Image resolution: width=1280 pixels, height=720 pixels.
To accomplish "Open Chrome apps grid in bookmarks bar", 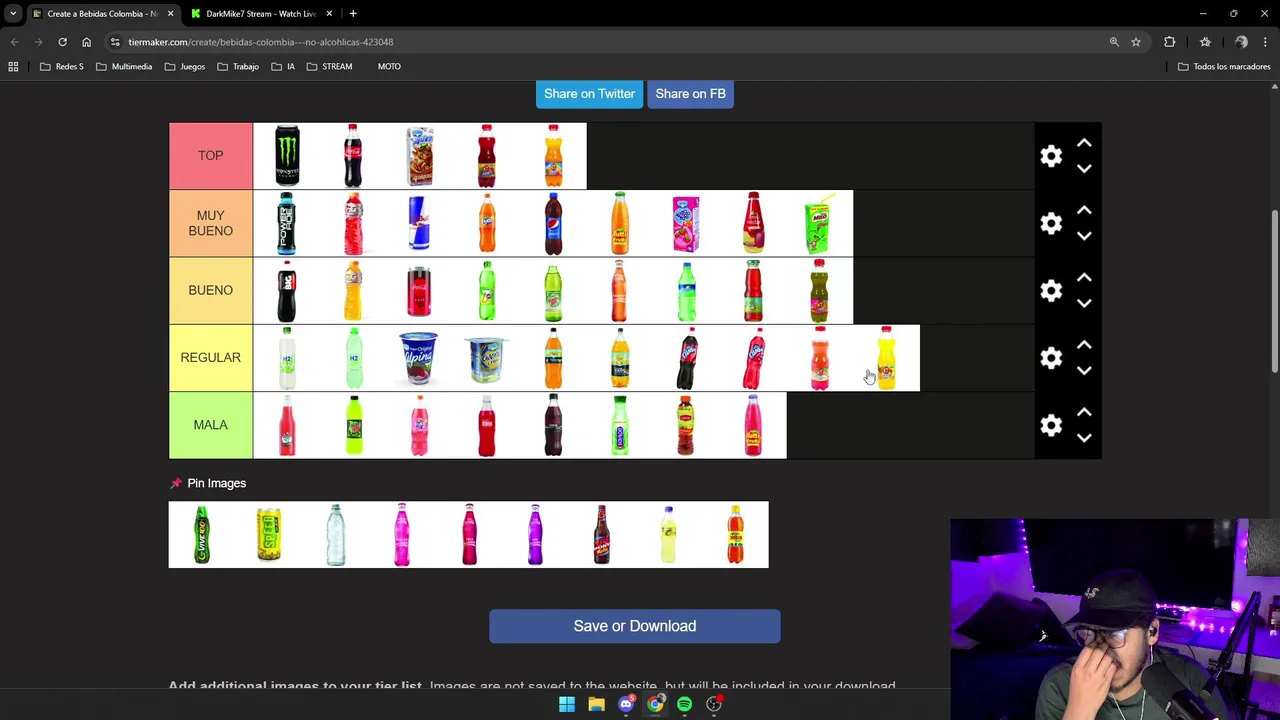I will [13, 67].
